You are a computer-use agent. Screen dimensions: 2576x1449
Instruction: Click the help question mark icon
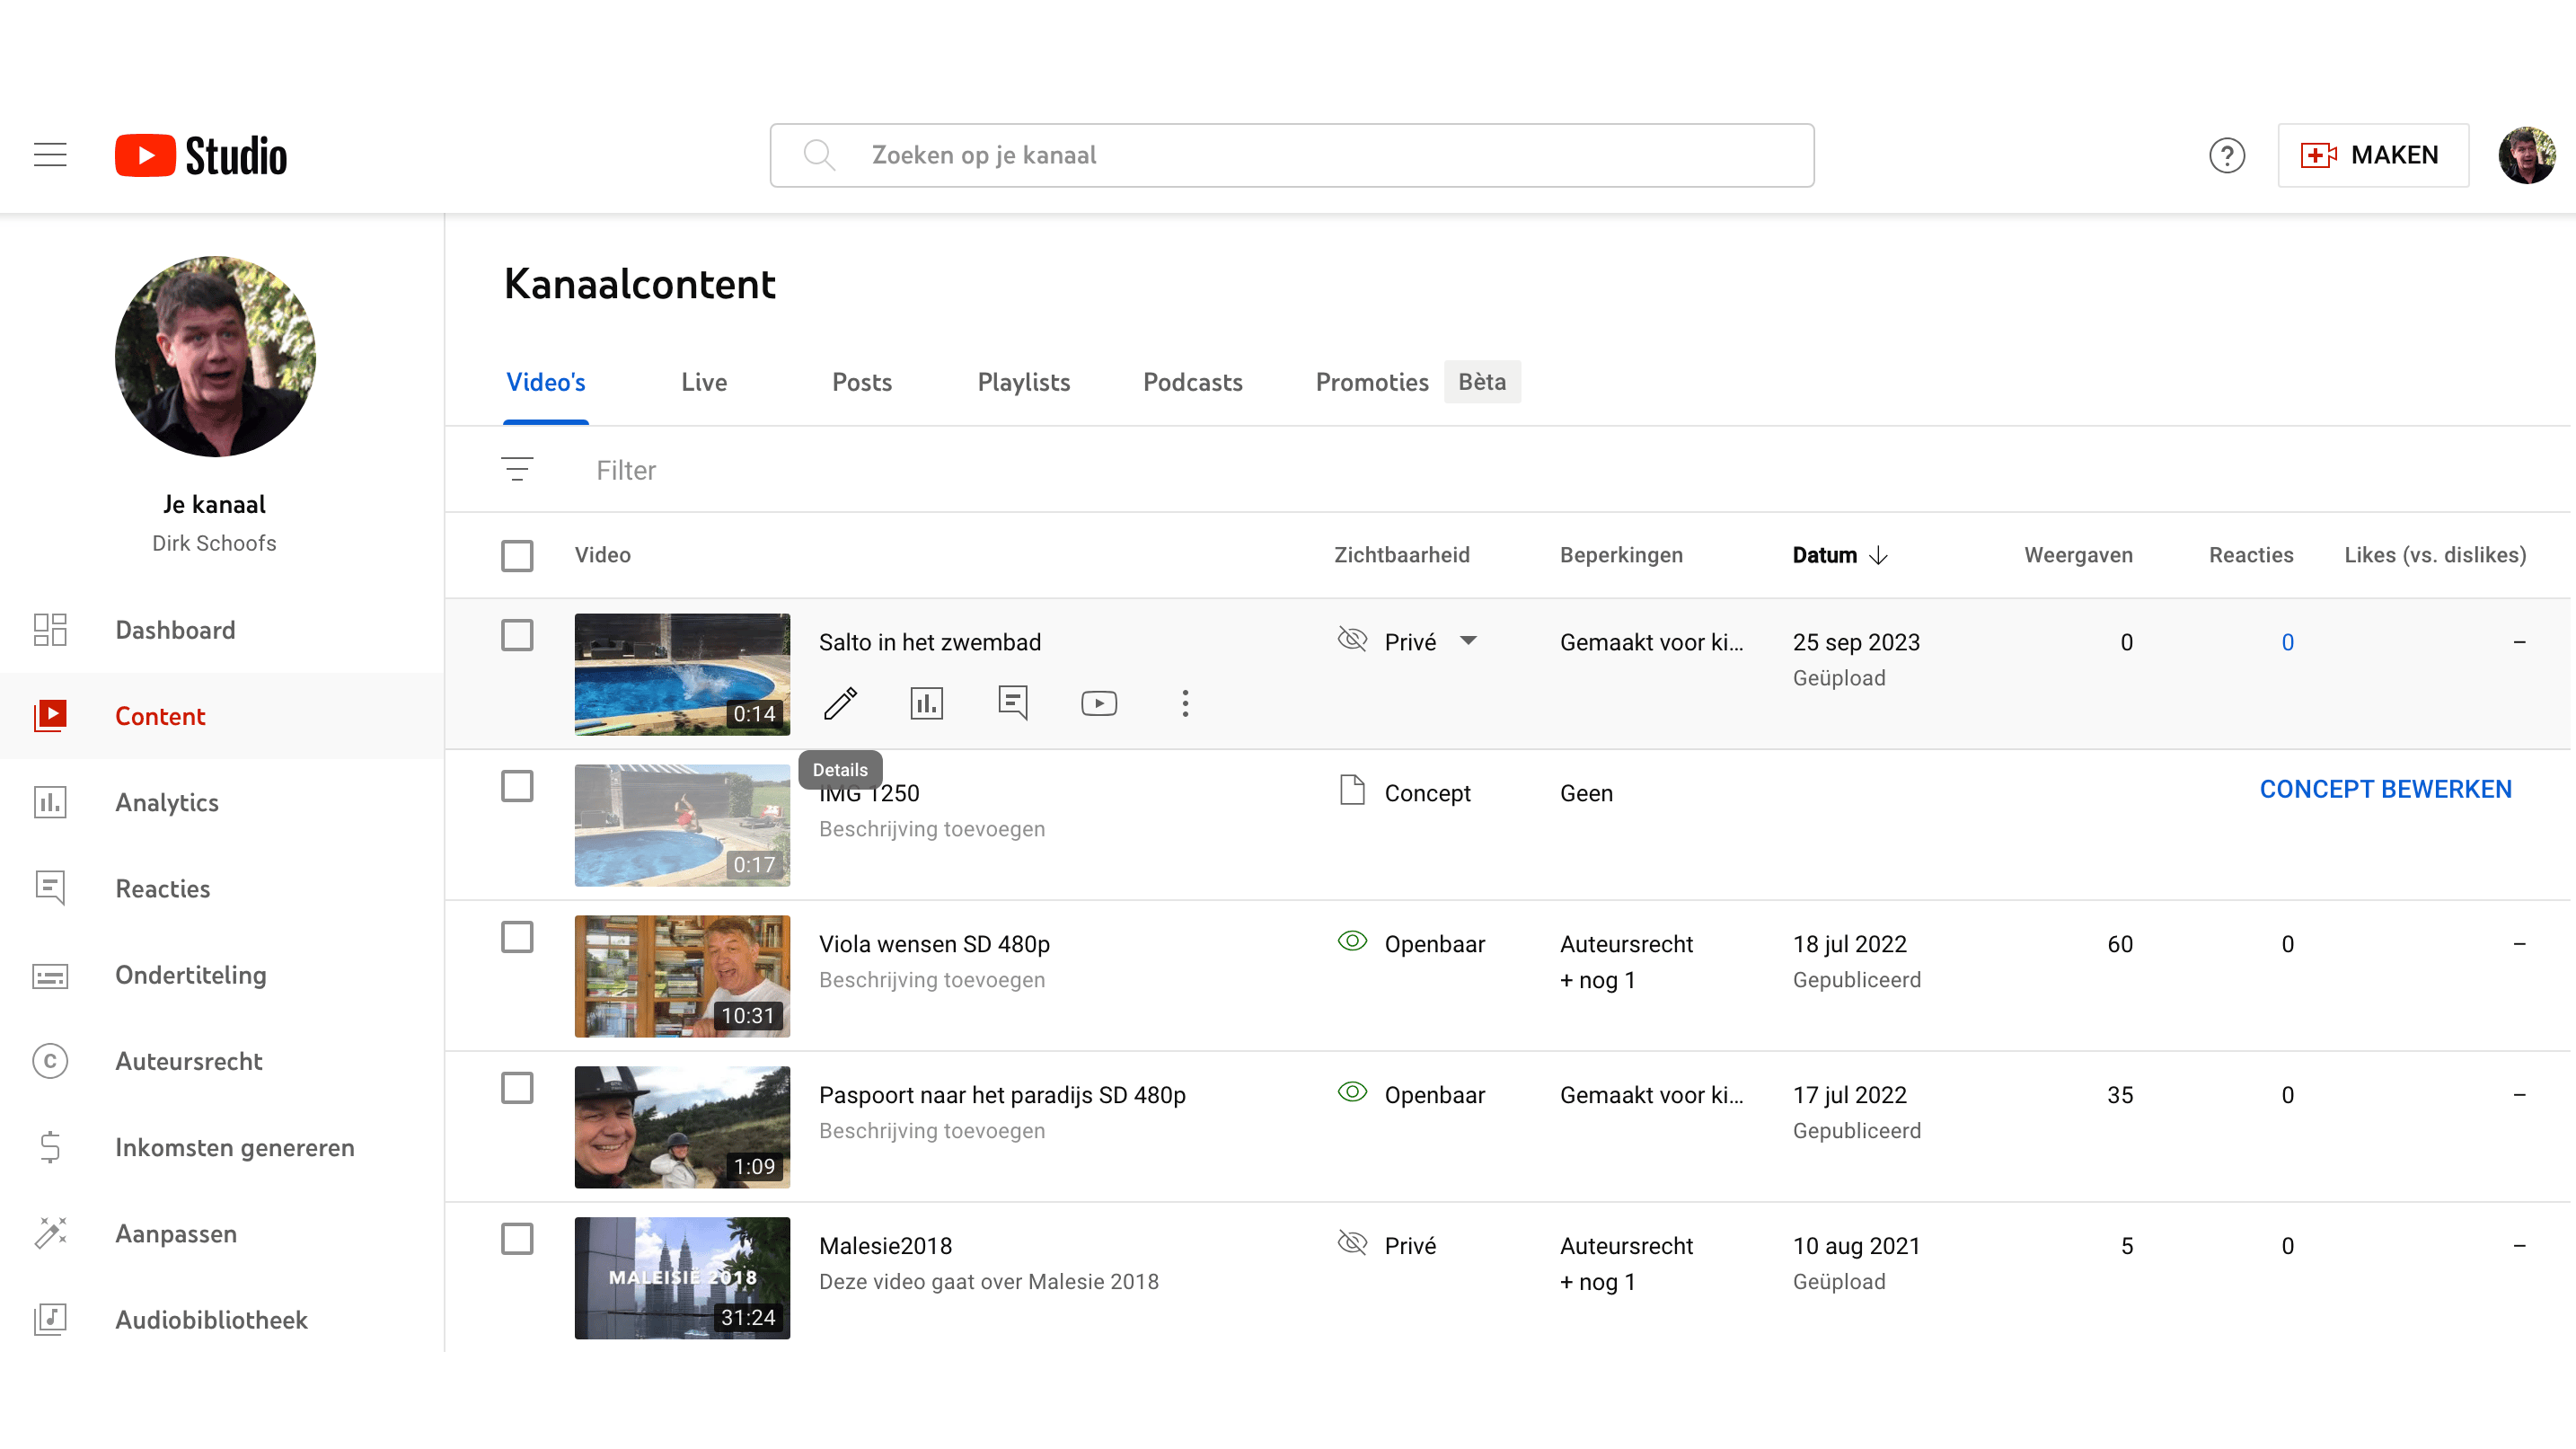pyautogui.click(x=2227, y=155)
